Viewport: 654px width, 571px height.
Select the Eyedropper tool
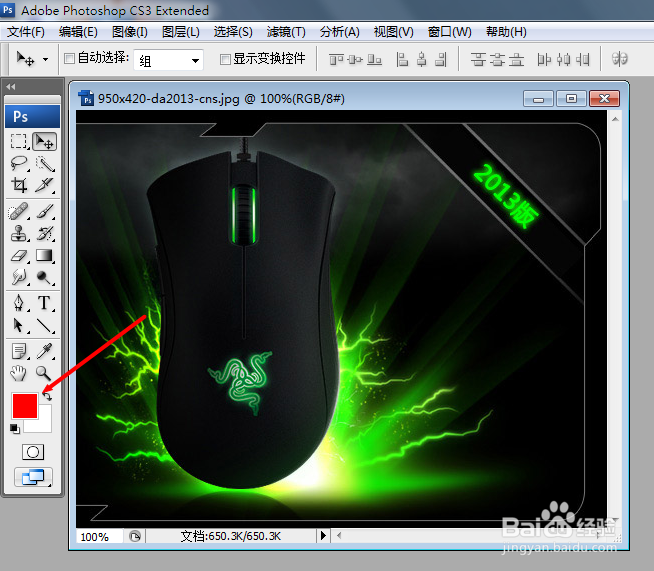pos(44,351)
